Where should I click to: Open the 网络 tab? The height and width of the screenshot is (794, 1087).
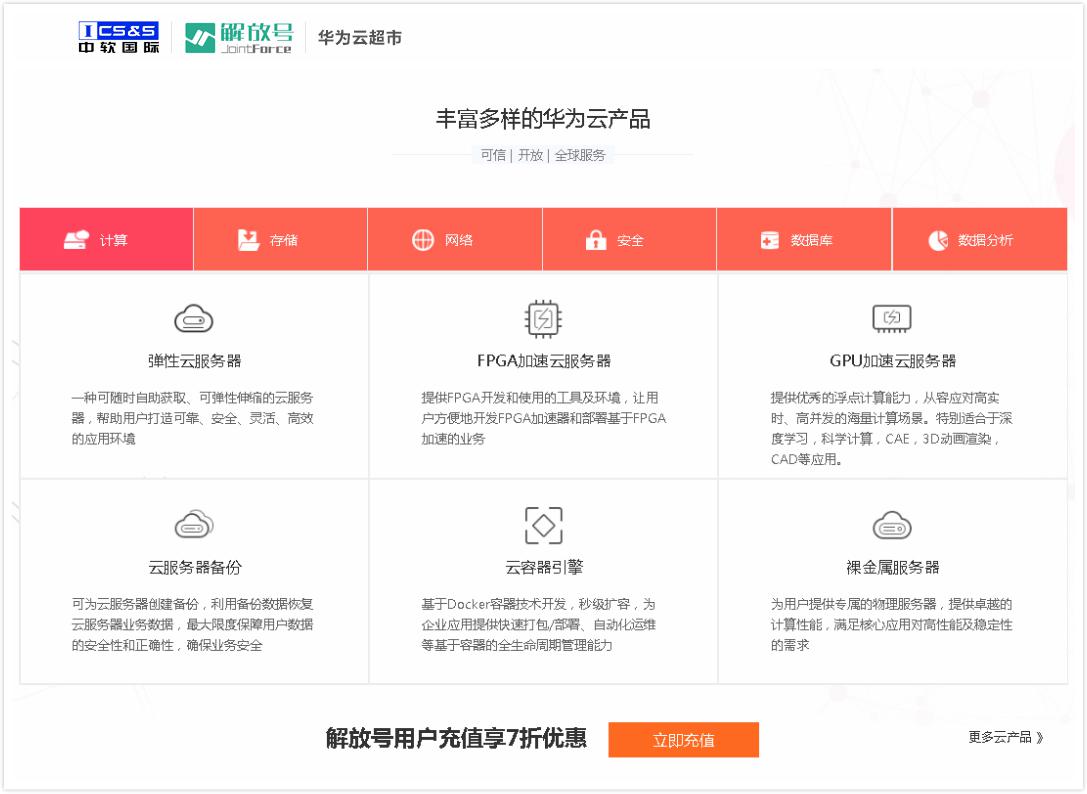point(455,239)
